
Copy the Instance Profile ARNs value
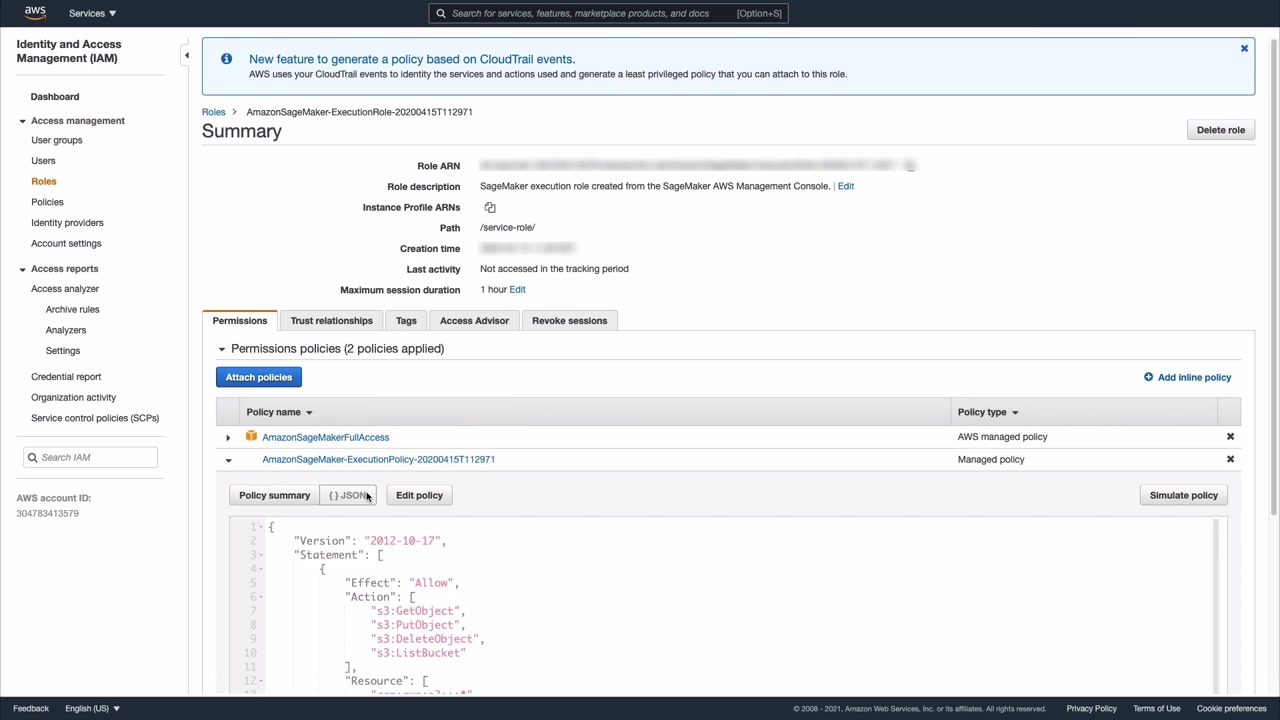click(x=490, y=208)
